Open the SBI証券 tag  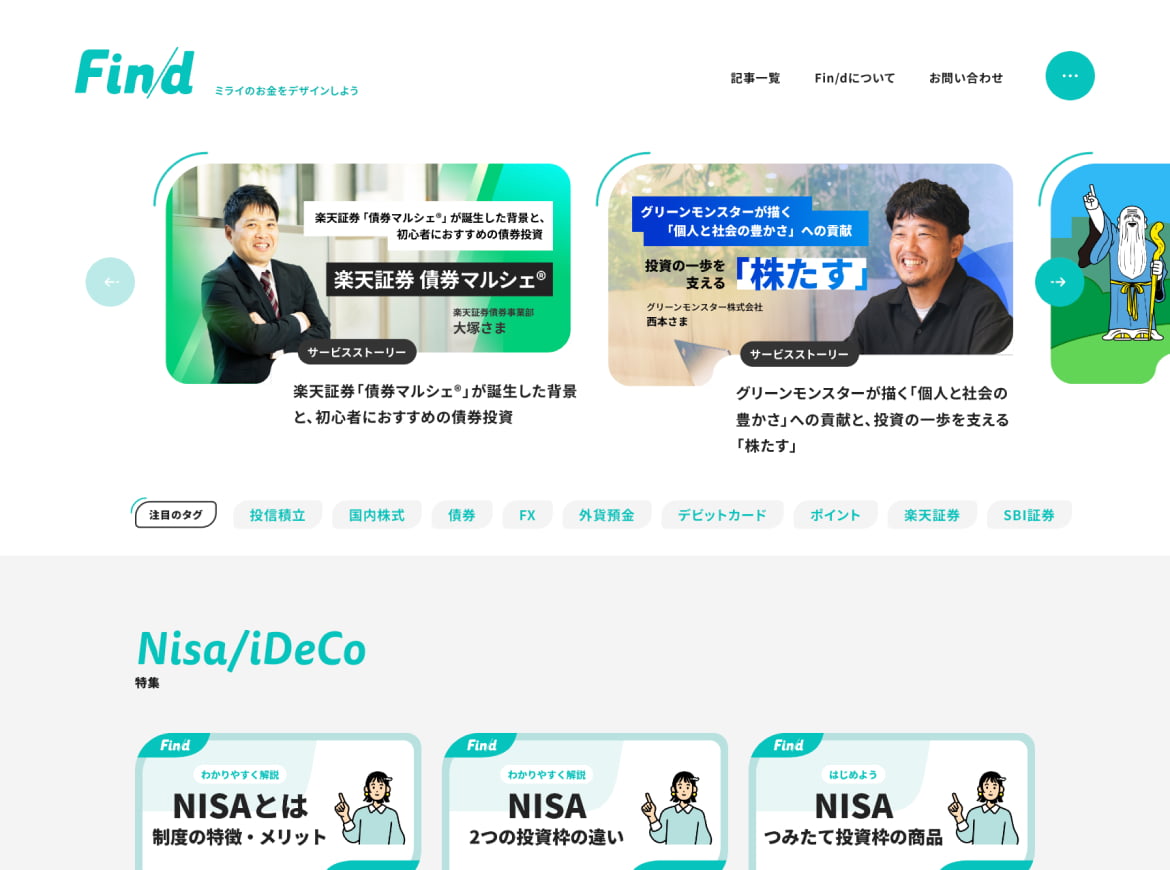pyautogui.click(x=1028, y=515)
